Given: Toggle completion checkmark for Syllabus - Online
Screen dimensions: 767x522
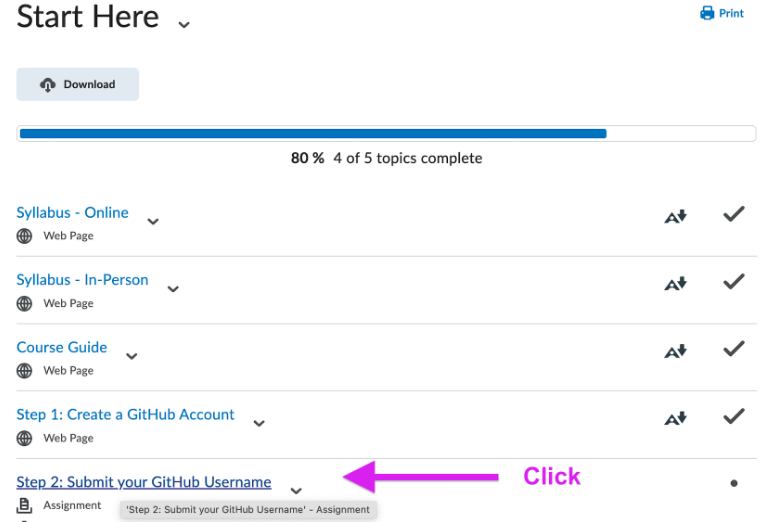Looking at the screenshot, I should pos(734,214).
